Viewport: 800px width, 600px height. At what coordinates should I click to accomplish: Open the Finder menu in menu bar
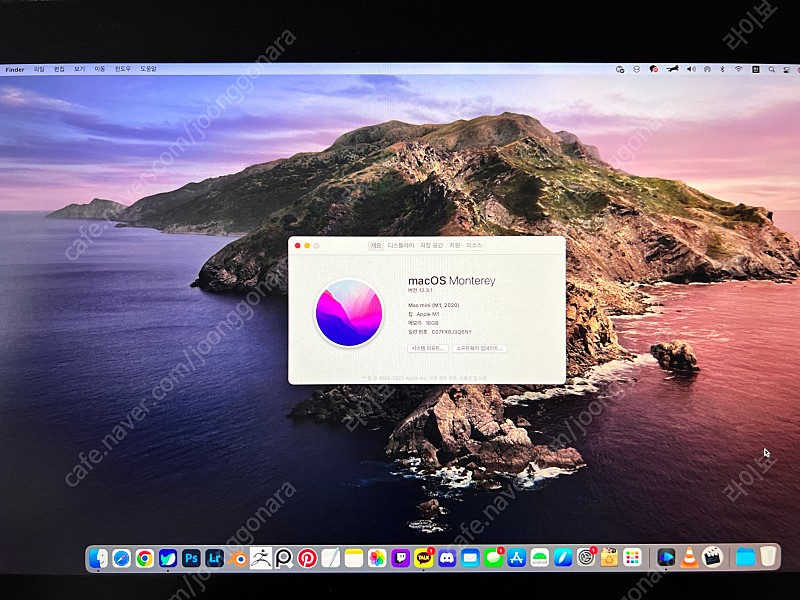pos(15,69)
